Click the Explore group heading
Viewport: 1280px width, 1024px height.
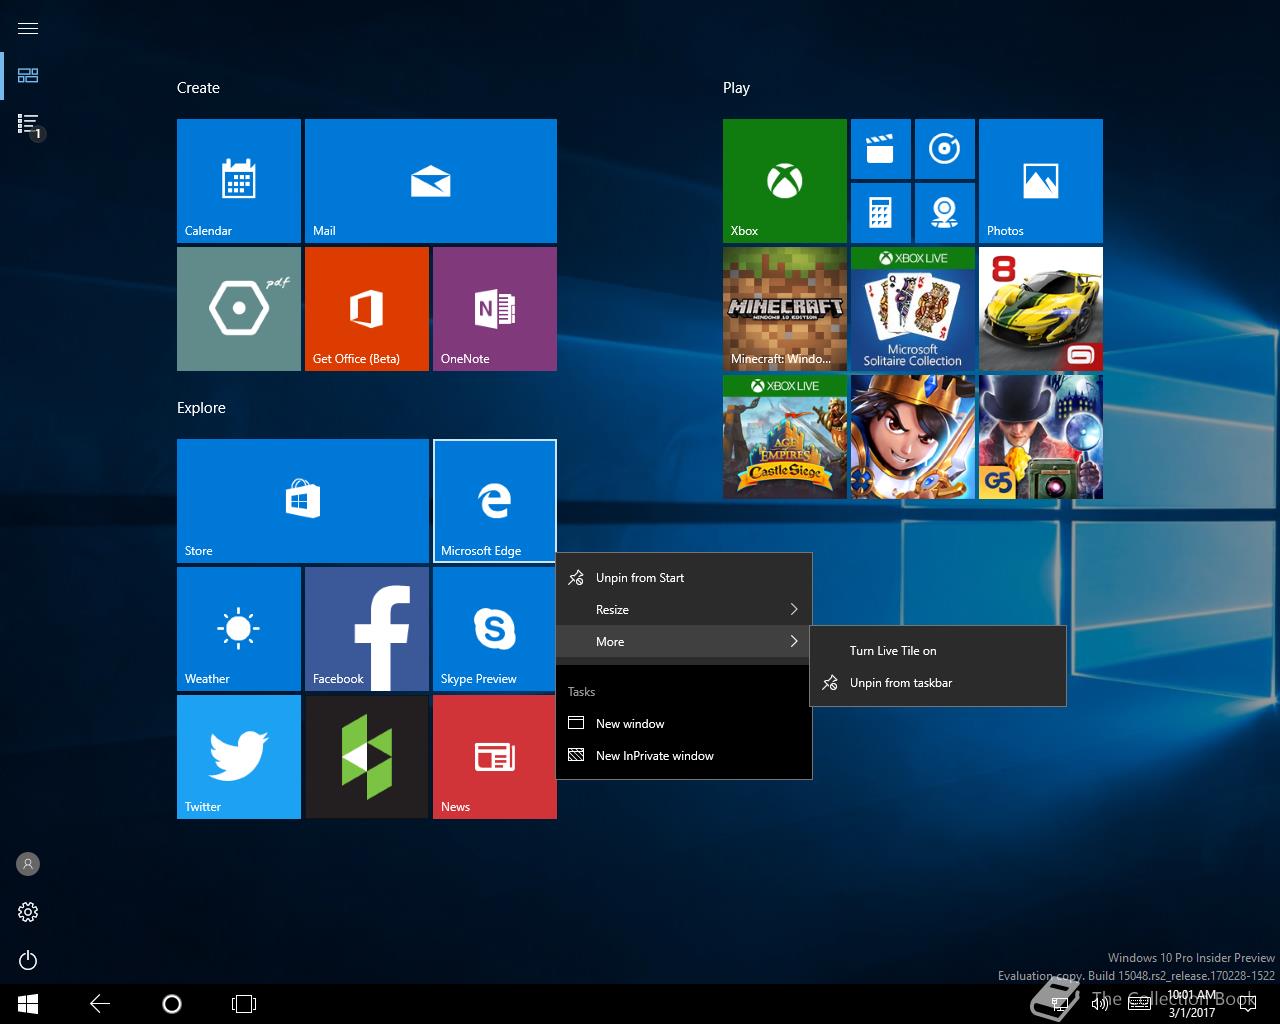click(201, 408)
